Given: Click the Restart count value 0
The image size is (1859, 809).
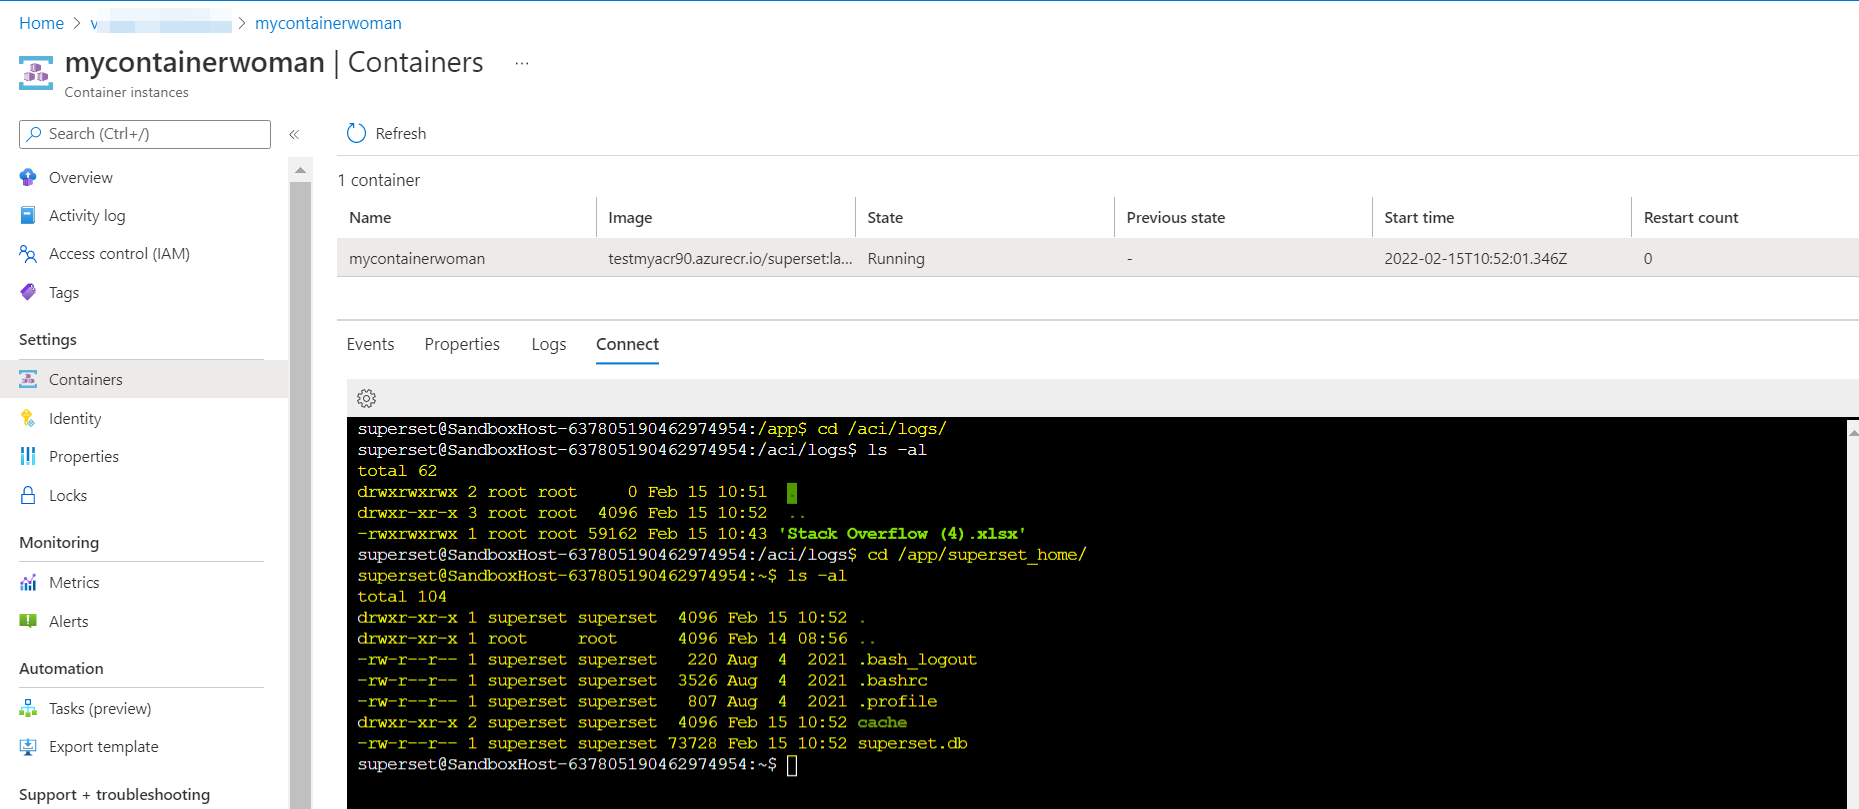Looking at the screenshot, I should 1647,258.
